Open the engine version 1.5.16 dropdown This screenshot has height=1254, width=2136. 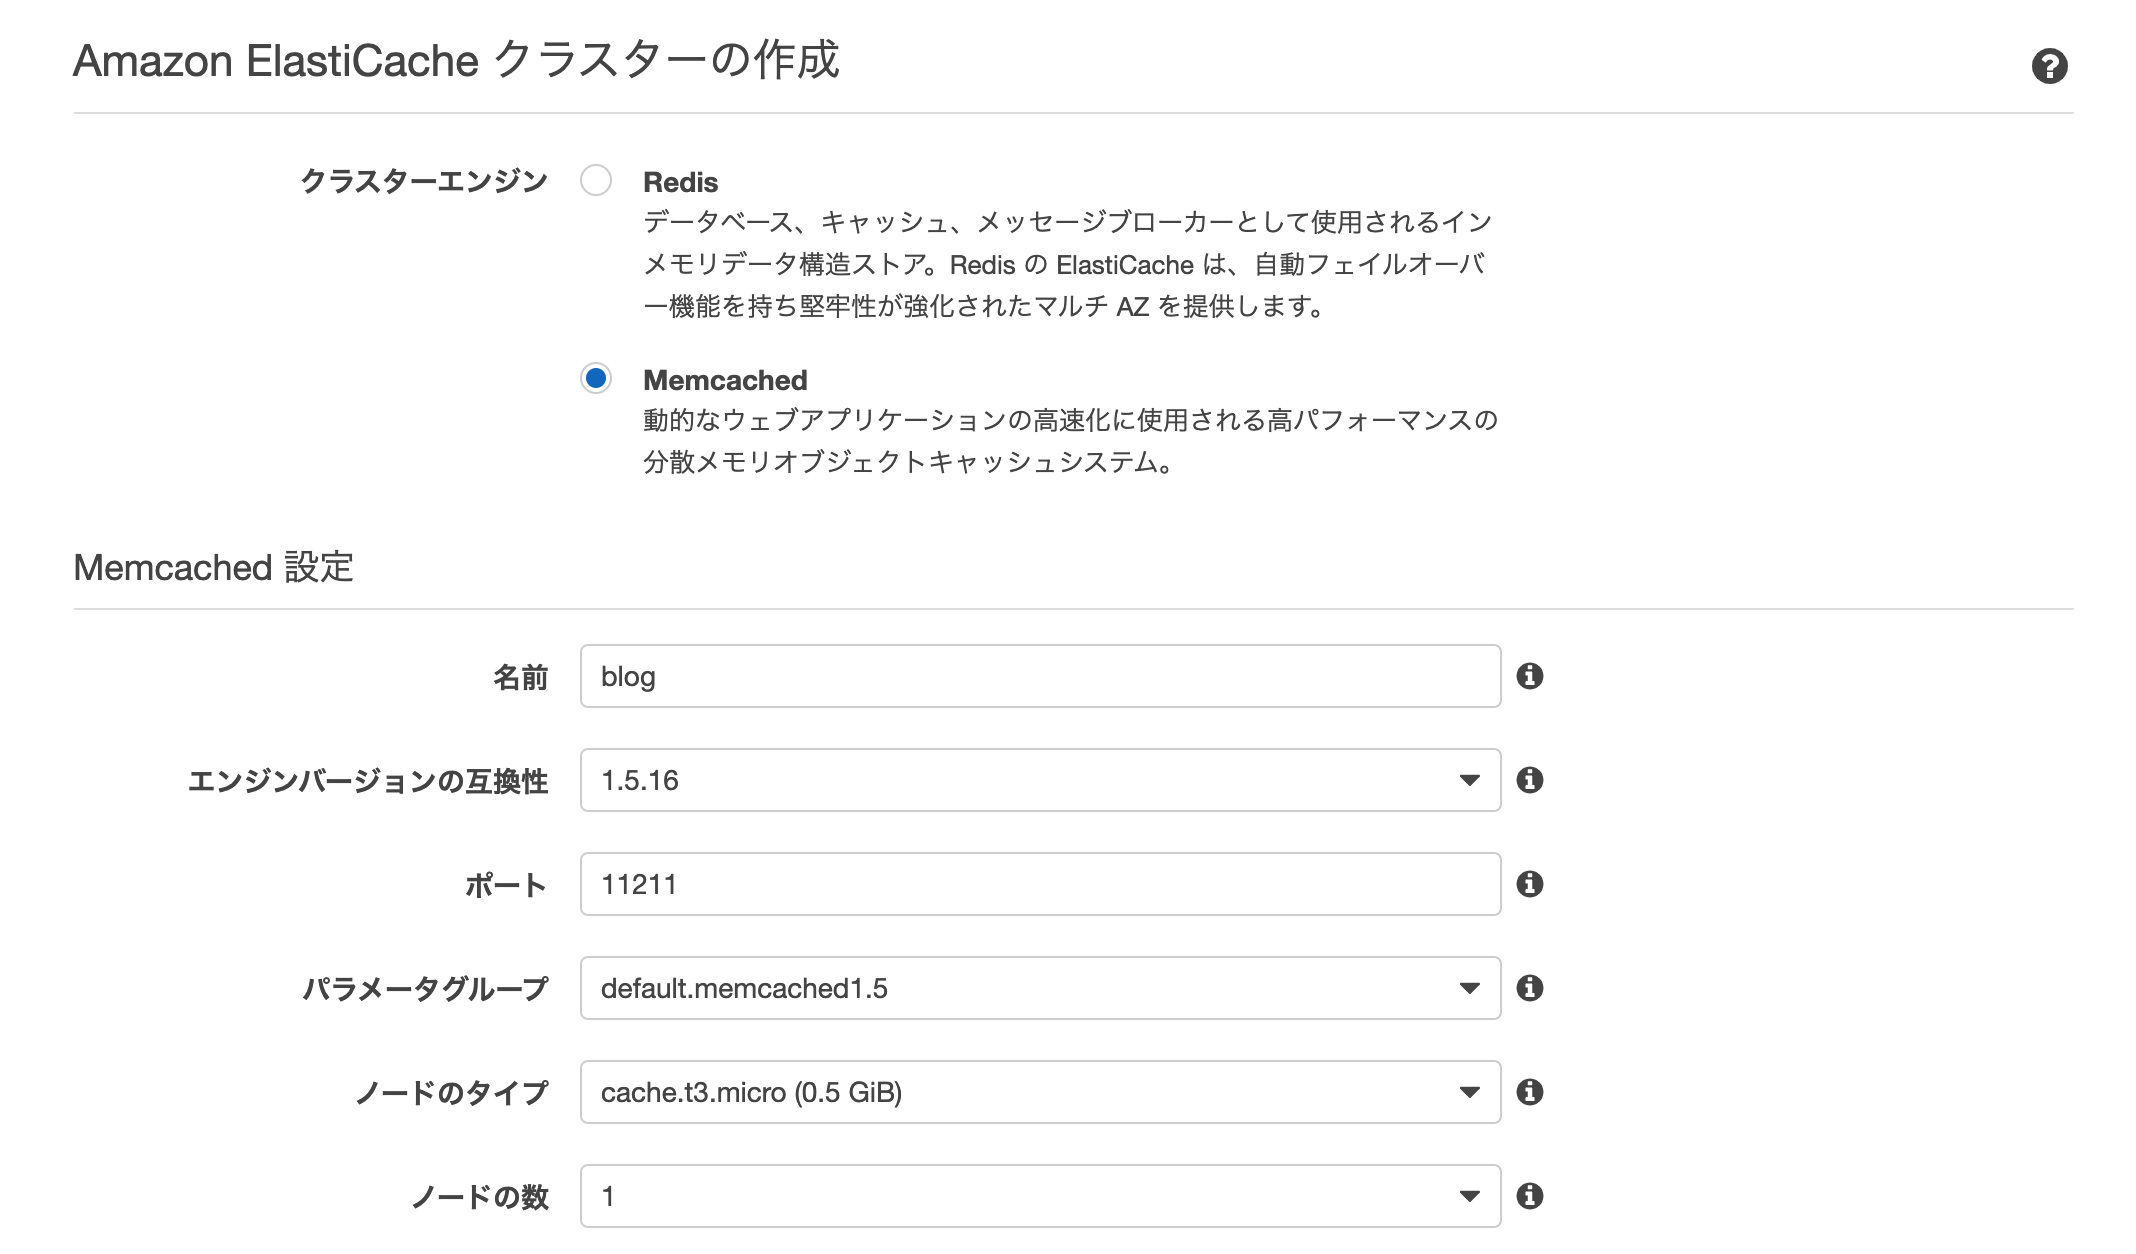[x=1040, y=780]
